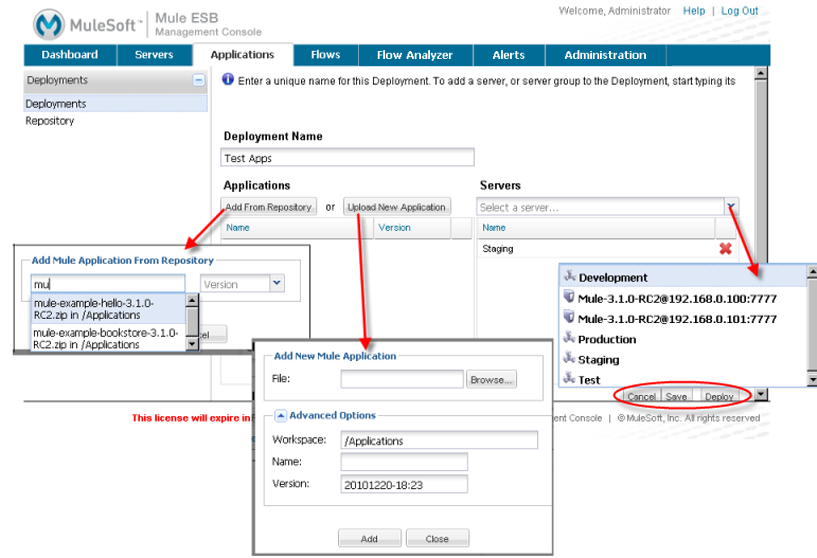Remove the Staging server with red X
This screenshot has width=817, height=558.
[x=725, y=249]
